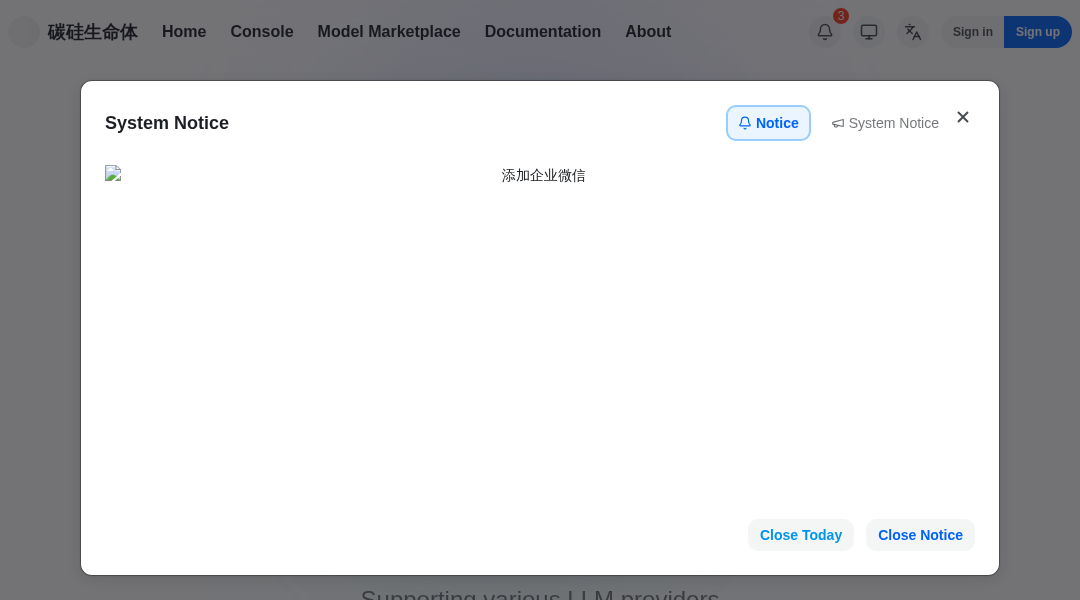
Task: Click the 添加企业微信 image placeholder
Action: point(543,175)
